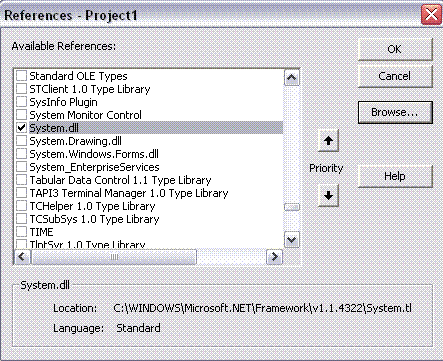This screenshot has height=361, width=443.
Task: Click the horizontal scroll right arrow
Action: coord(274,257)
